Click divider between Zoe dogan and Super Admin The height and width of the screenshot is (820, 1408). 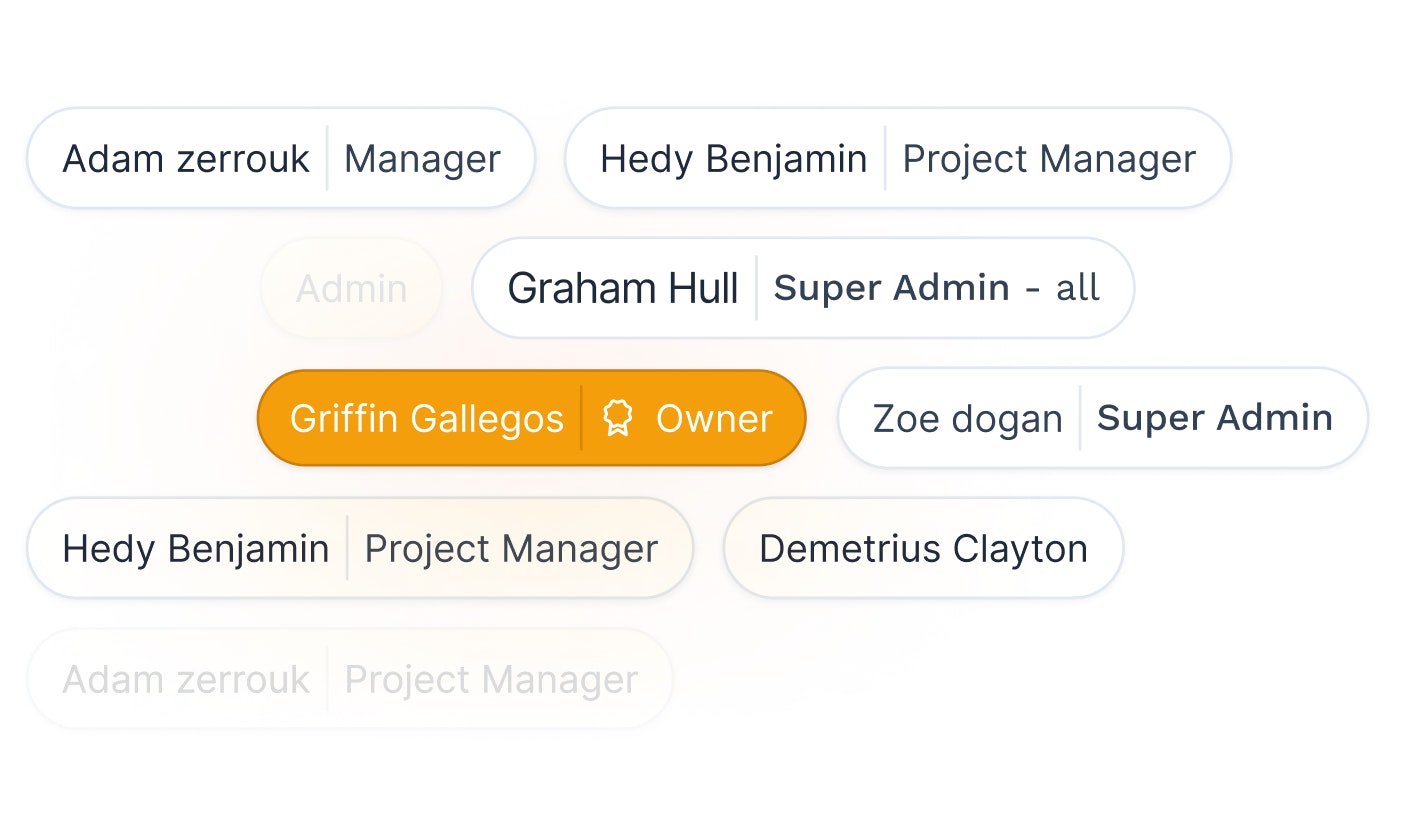pos(1080,418)
